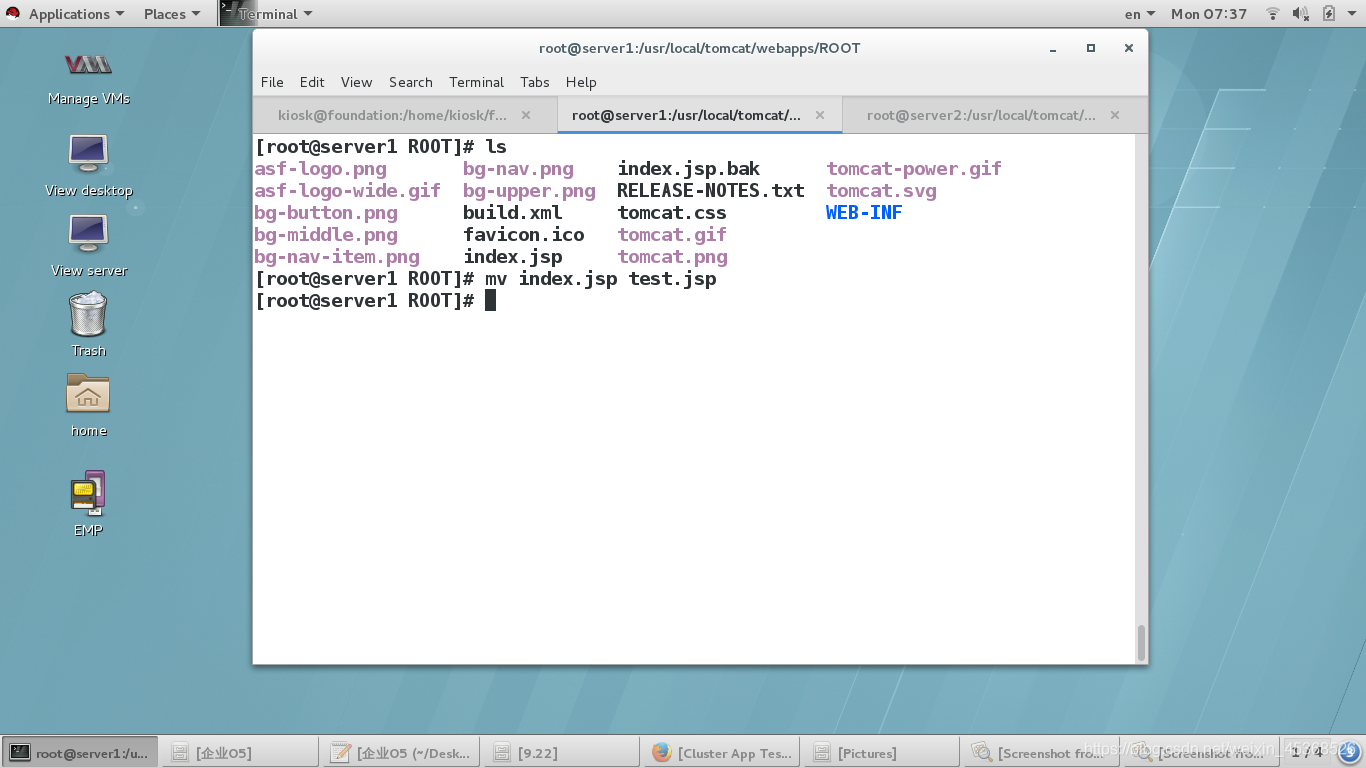
Task: Open the en input language dropdown
Action: coord(1139,14)
